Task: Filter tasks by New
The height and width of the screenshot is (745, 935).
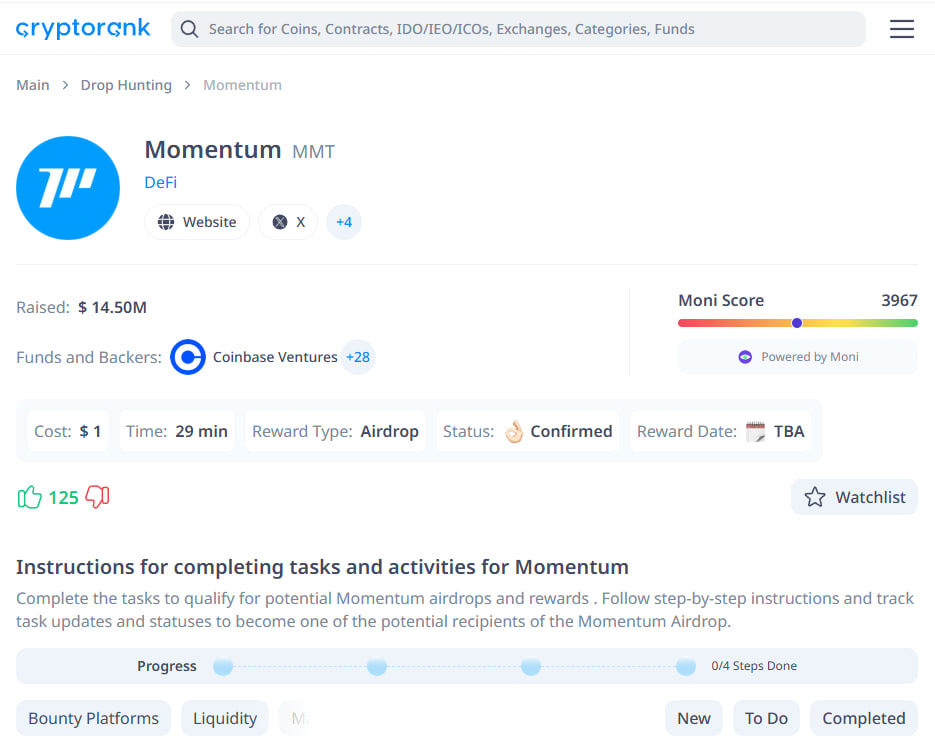Action: [x=693, y=718]
